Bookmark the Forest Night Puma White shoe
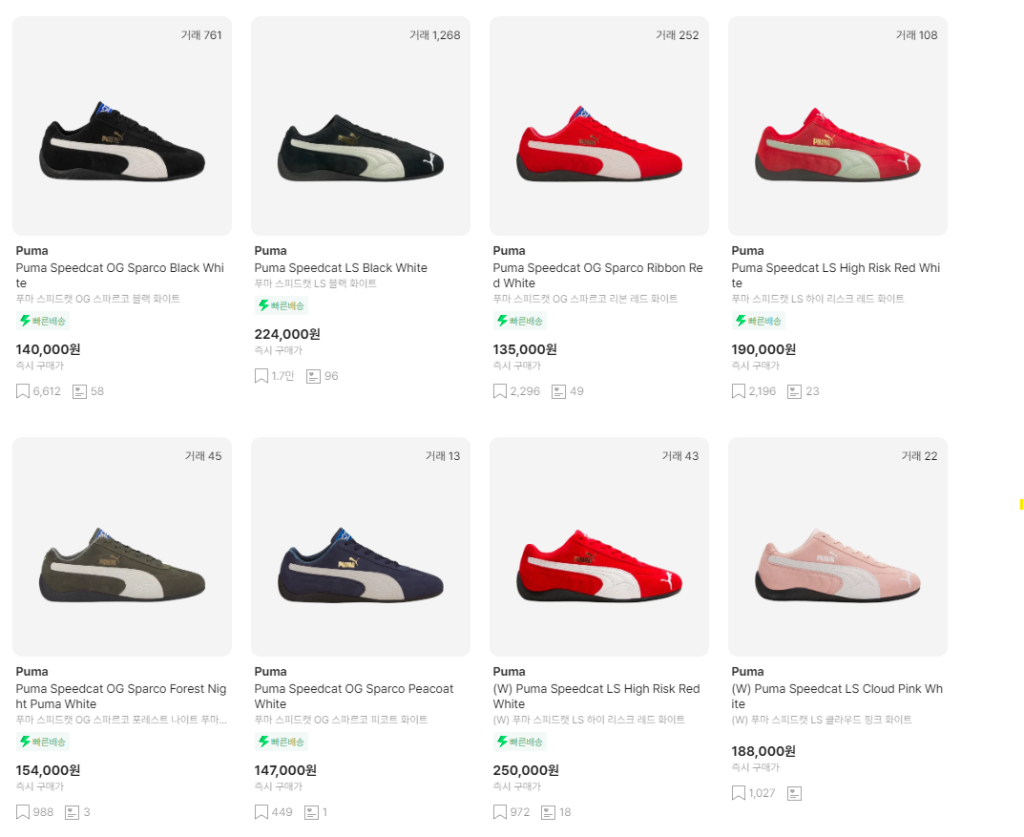This screenshot has height=837, width=1024. (23, 812)
